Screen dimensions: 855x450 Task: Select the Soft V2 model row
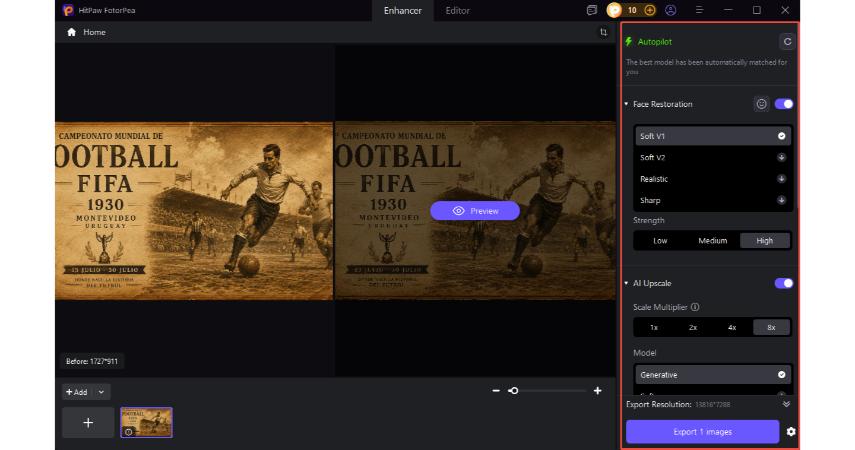pyautogui.click(x=713, y=157)
